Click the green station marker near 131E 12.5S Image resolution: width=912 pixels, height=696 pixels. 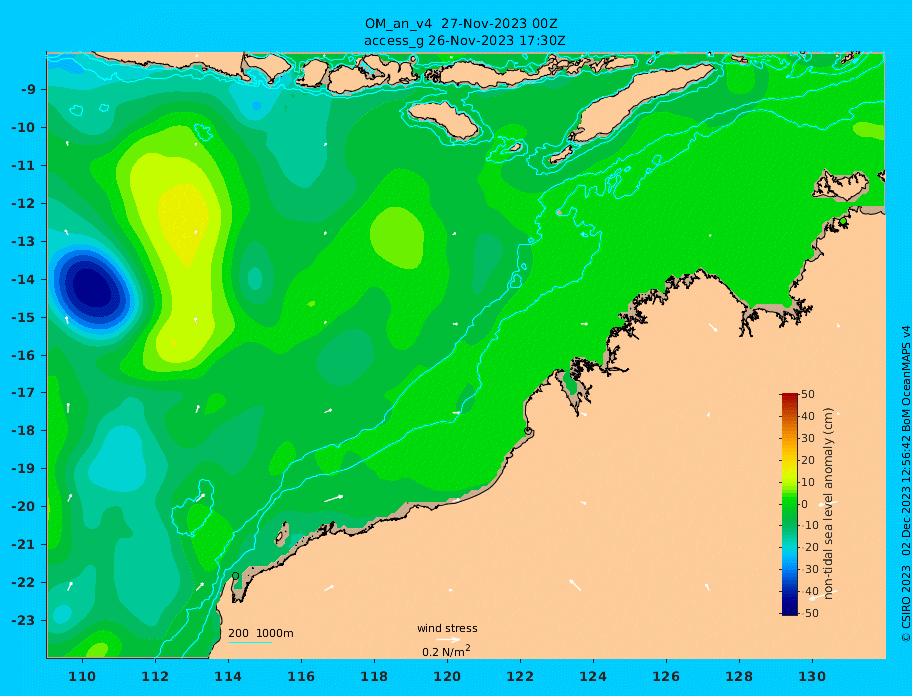click(x=843, y=222)
